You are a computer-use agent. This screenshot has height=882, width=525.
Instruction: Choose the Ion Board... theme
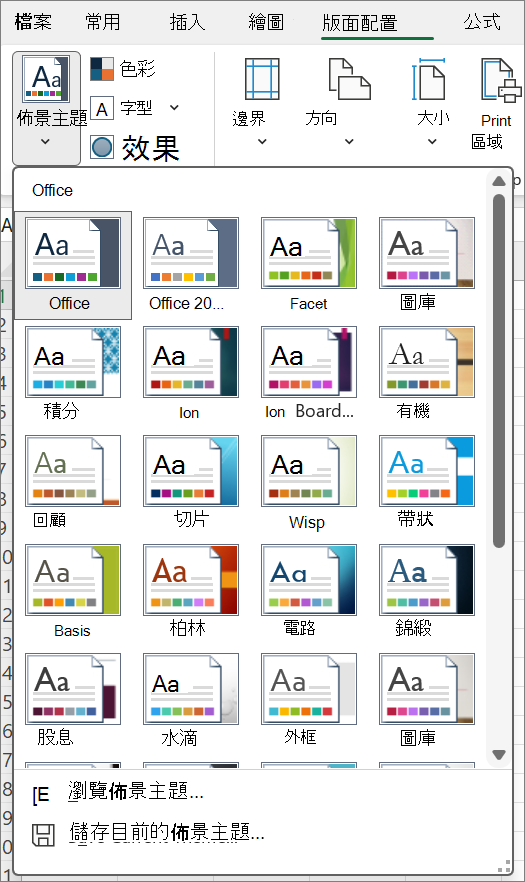308,374
